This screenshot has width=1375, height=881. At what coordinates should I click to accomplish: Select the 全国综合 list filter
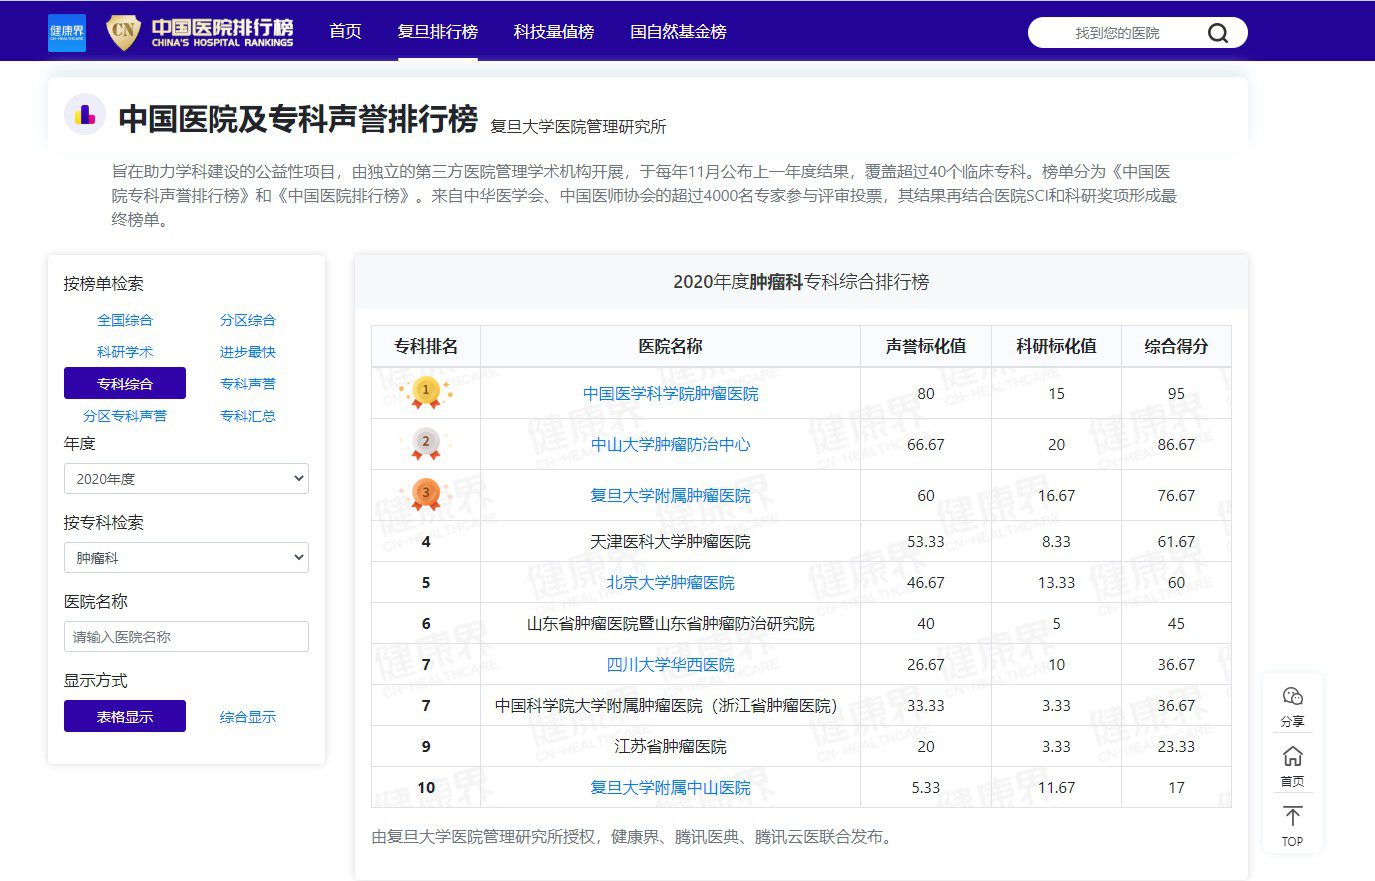pyautogui.click(x=125, y=320)
